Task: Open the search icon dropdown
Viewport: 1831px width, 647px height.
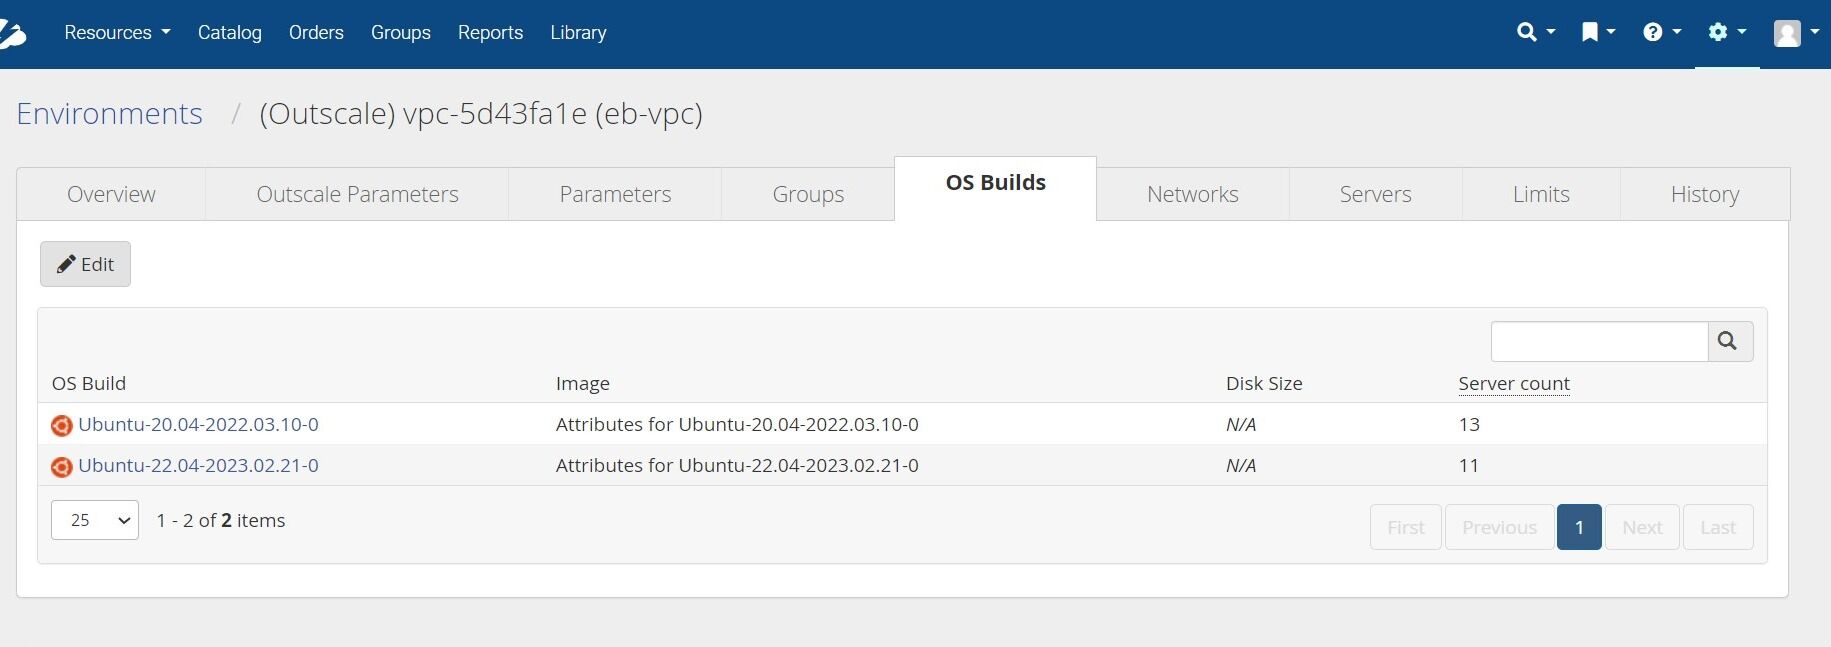Action: 1536,32
